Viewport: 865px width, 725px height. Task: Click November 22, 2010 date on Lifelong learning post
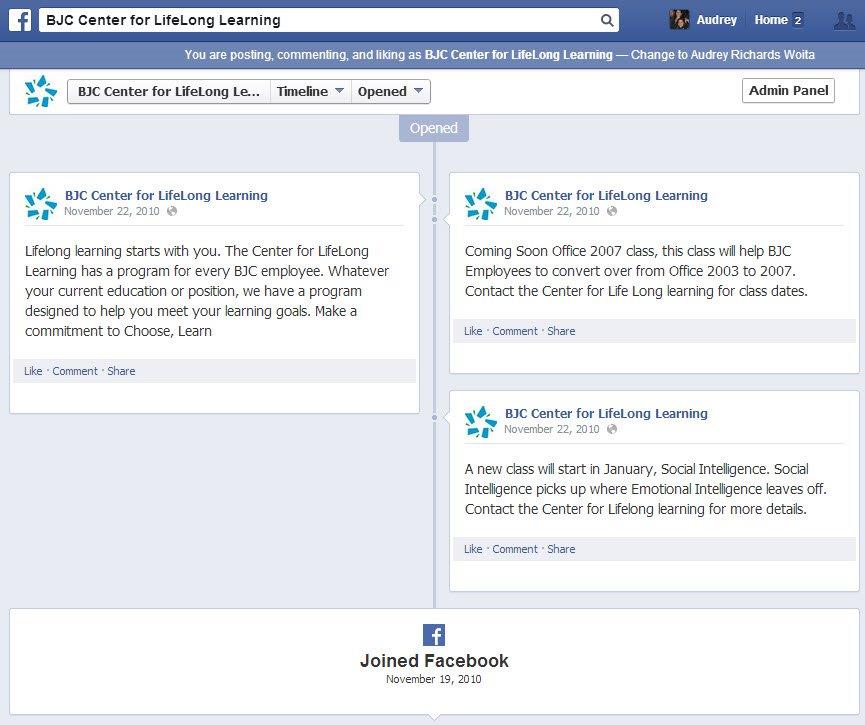coord(111,211)
